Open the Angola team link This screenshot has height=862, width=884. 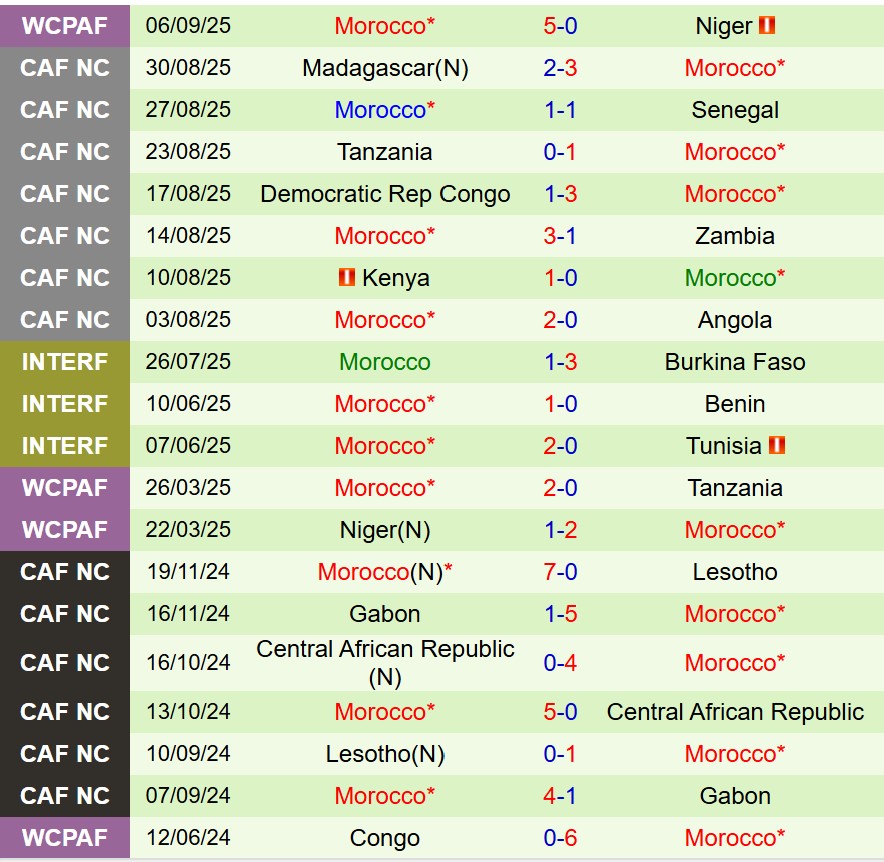pyautogui.click(x=735, y=320)
